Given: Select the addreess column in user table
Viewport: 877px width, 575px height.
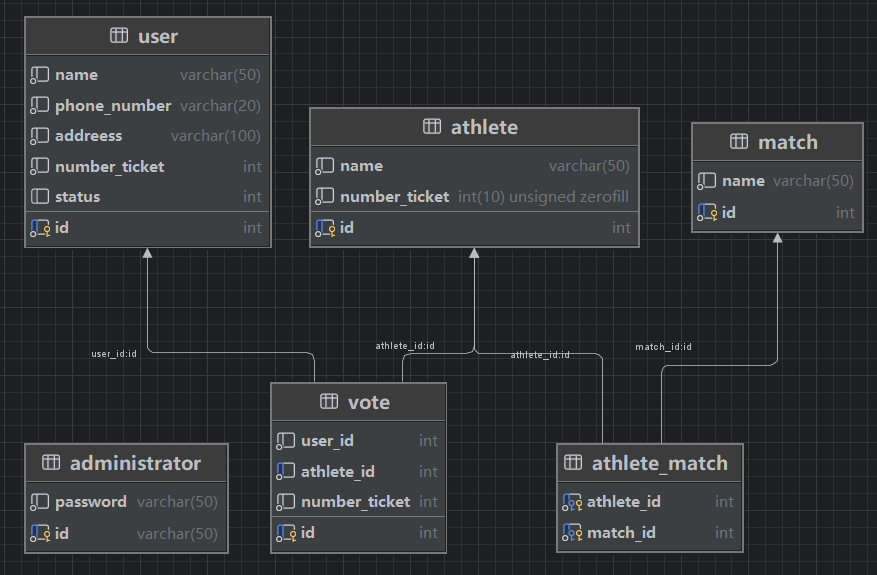Looking at the screenshot, I should [x=89, y=136].
